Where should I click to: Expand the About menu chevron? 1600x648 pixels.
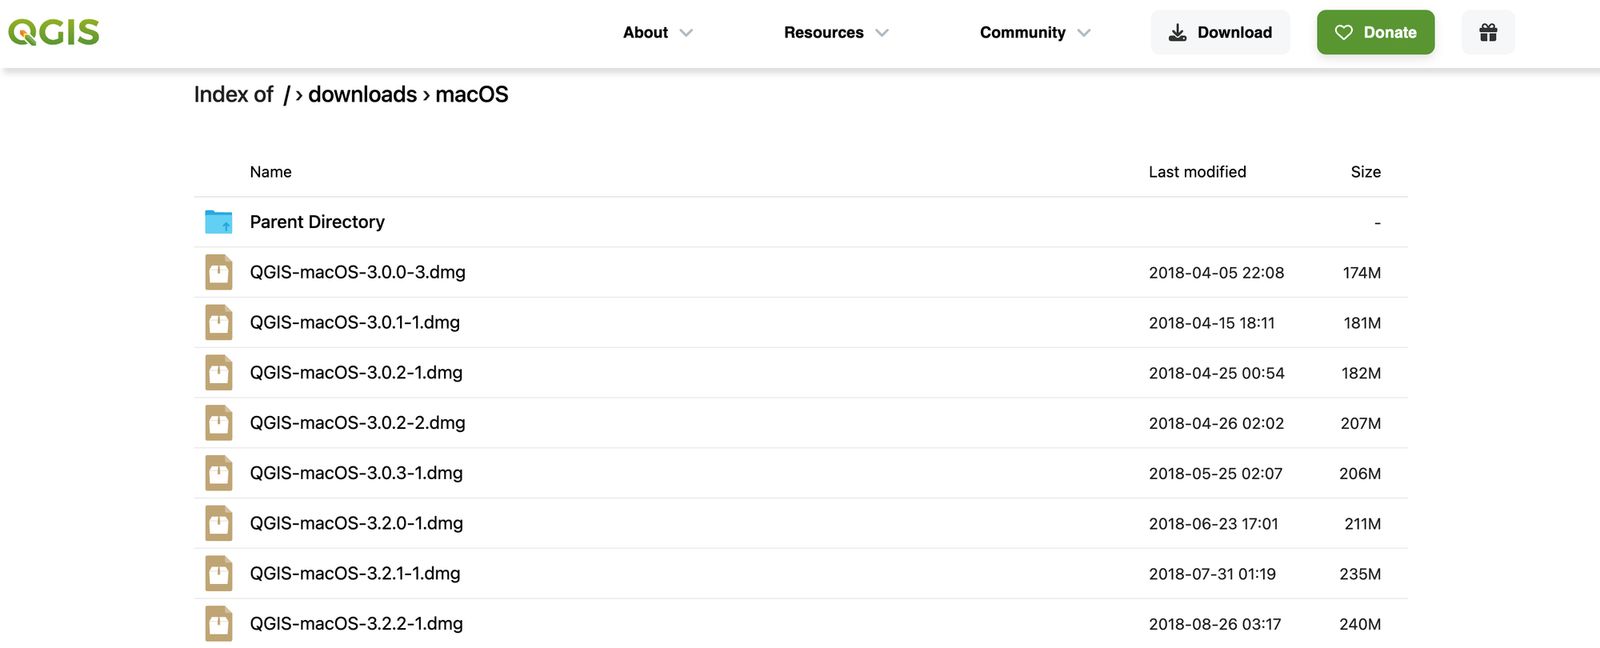(686, 33)
